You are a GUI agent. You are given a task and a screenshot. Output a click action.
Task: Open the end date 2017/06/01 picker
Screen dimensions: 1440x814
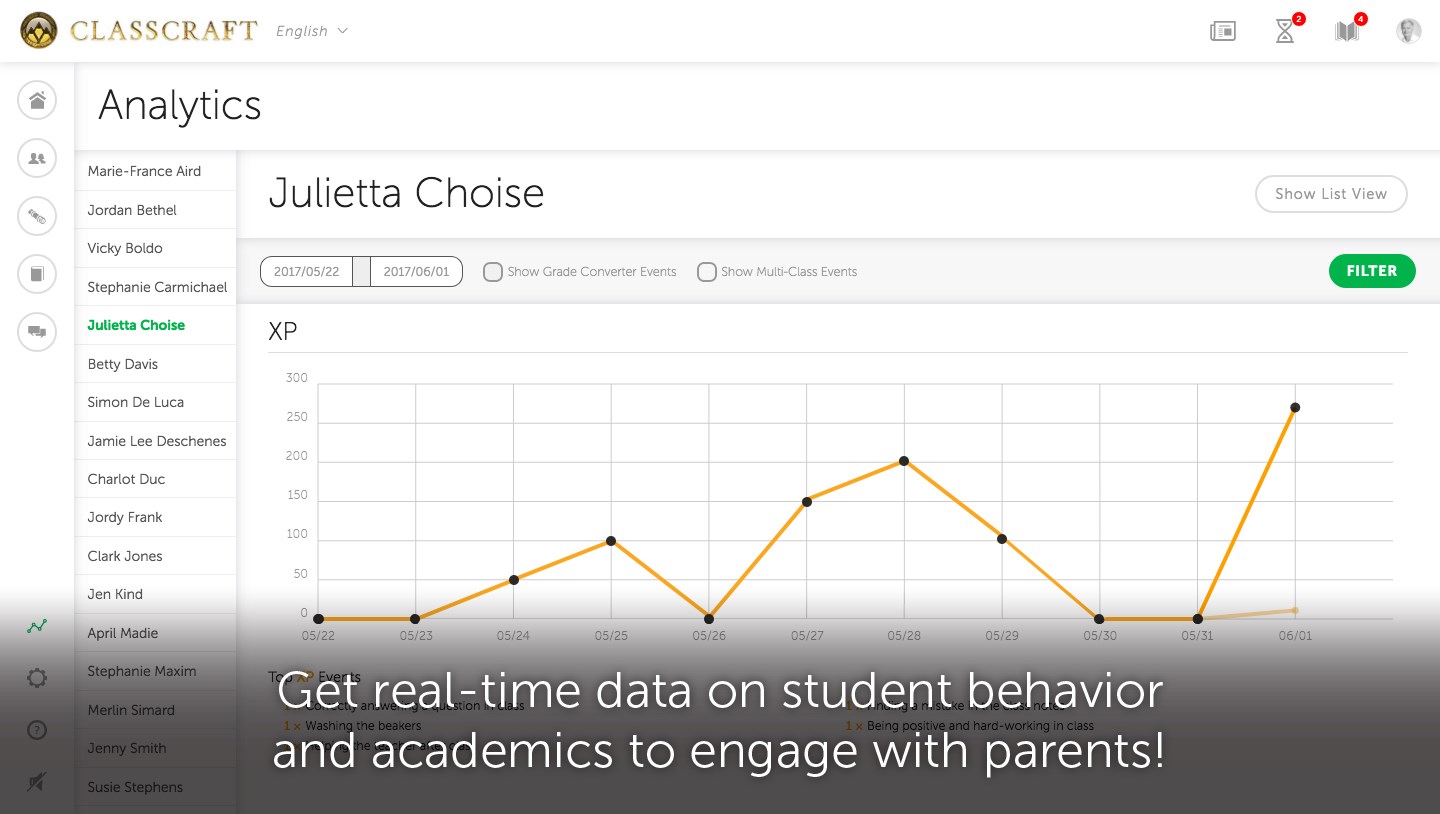pos(416,272)
